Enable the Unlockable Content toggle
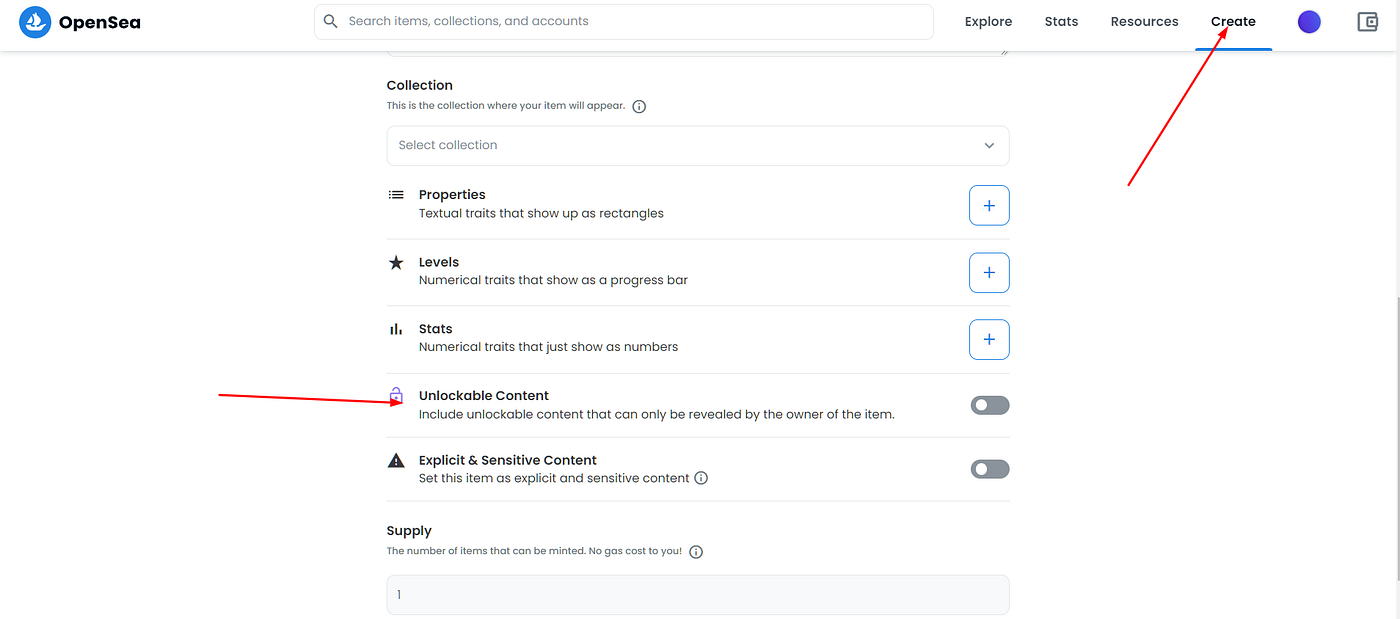 pyautogui.click(x=990, y=405)
